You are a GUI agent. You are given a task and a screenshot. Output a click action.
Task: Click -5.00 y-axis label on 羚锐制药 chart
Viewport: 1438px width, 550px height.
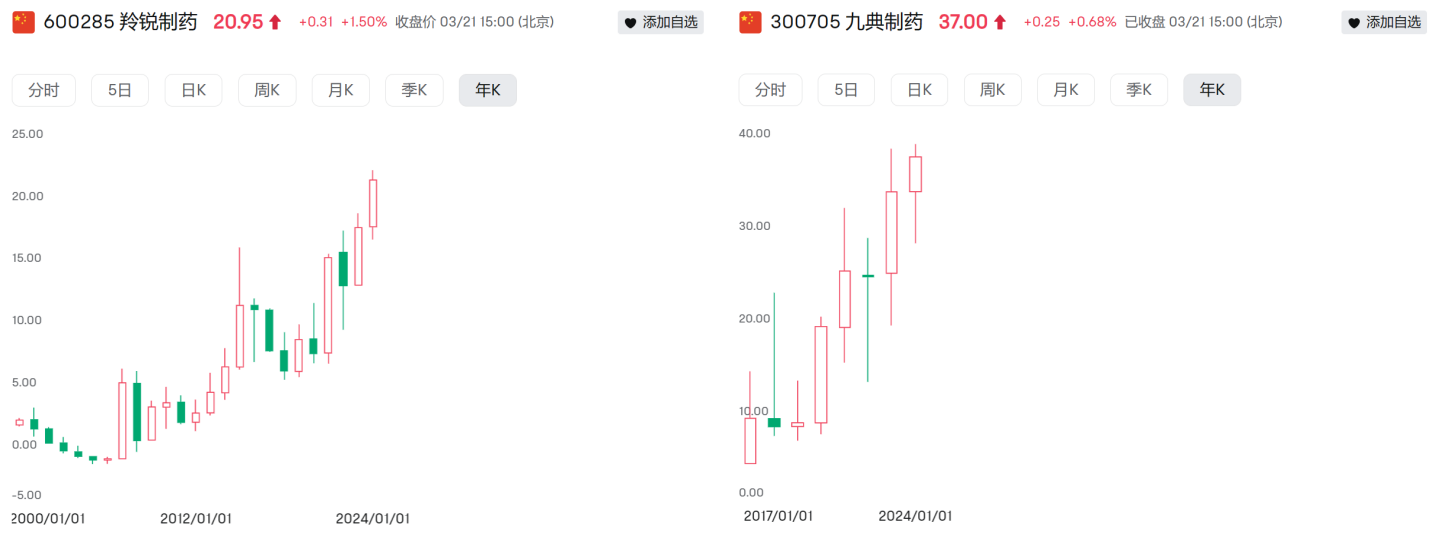click(27, 494)
